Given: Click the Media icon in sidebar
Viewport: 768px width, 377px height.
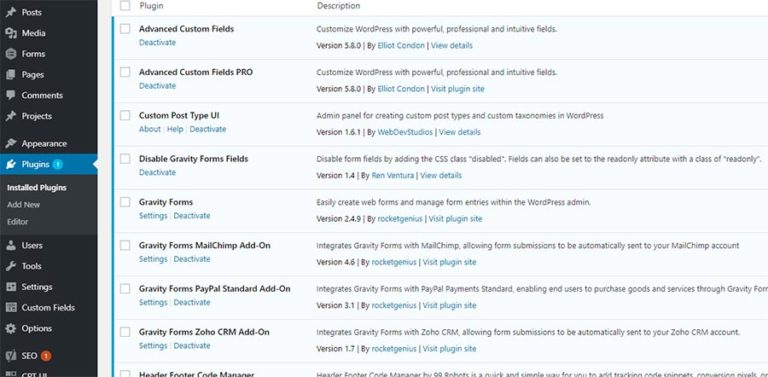Looking at the screenshot, I should point(11,33).
